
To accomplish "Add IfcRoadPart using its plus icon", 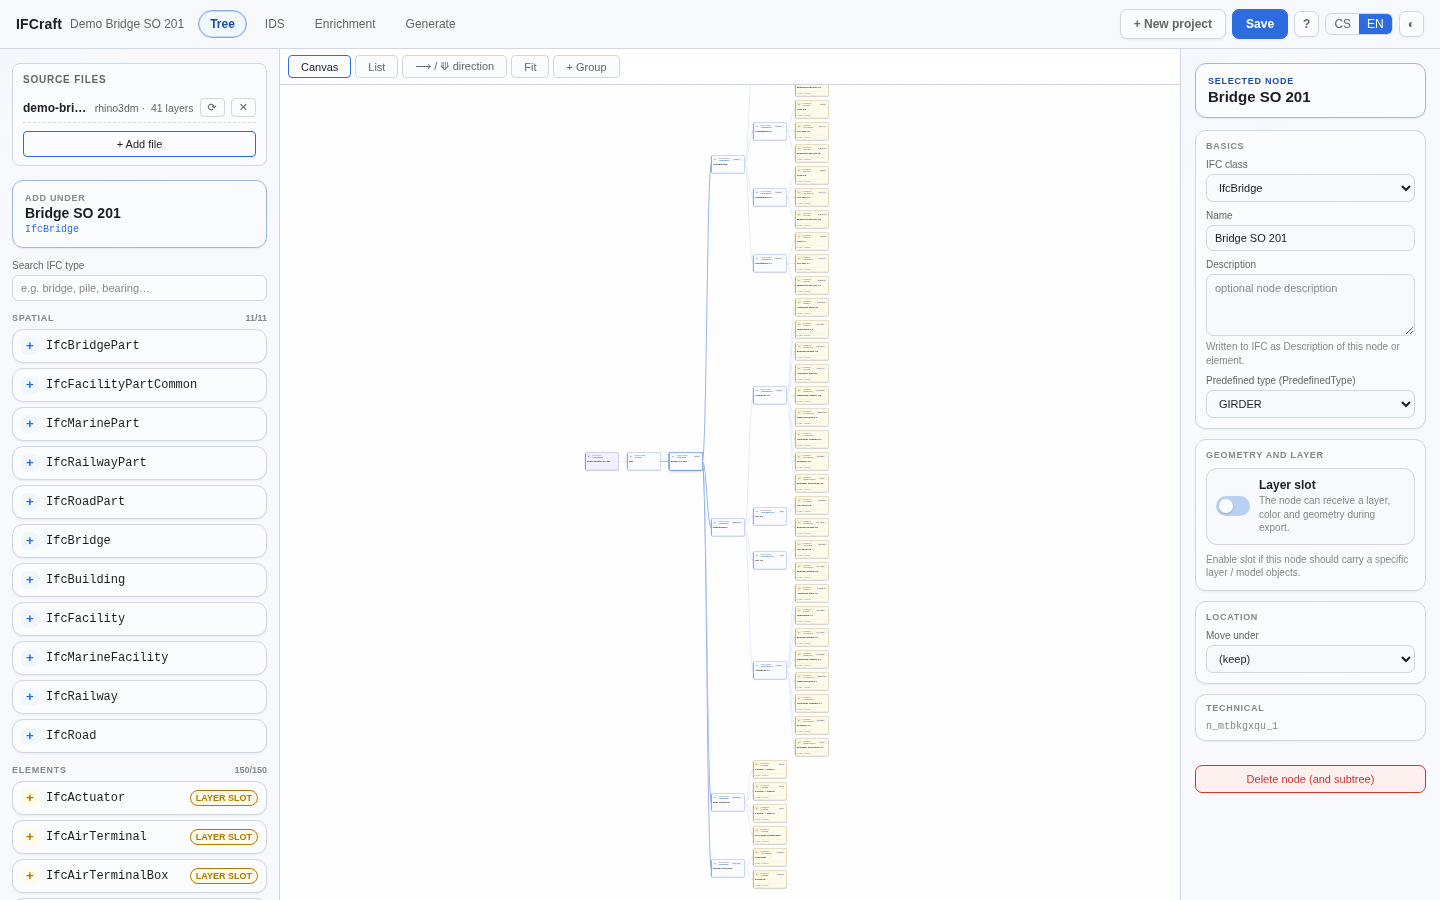I will (30, 502).
